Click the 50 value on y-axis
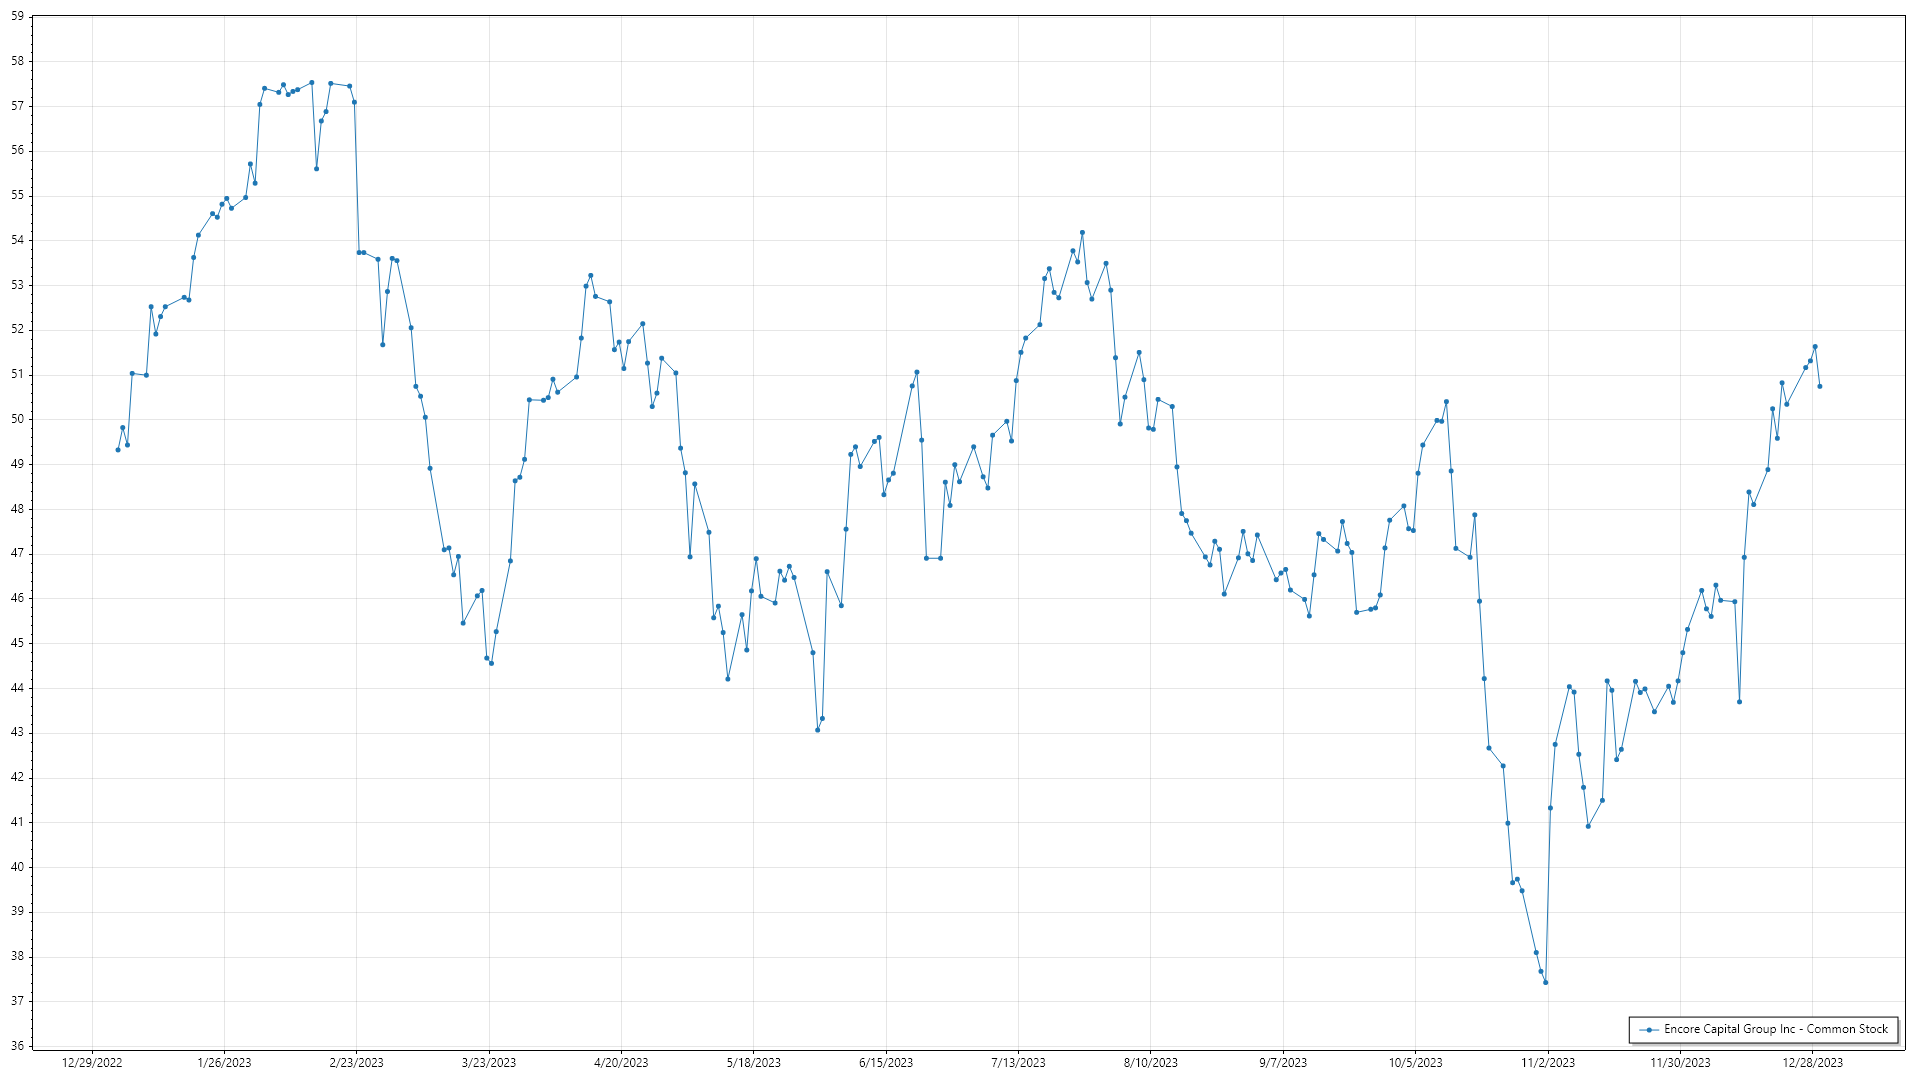The width and height of the screenshot is (1920, 1080). (17, 420)
